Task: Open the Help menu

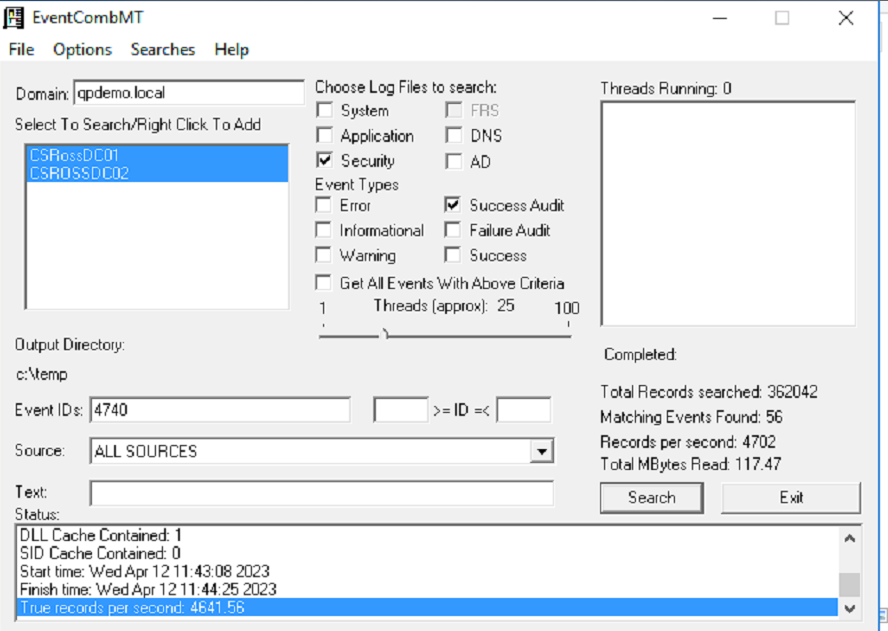Action: pos(231,50)
